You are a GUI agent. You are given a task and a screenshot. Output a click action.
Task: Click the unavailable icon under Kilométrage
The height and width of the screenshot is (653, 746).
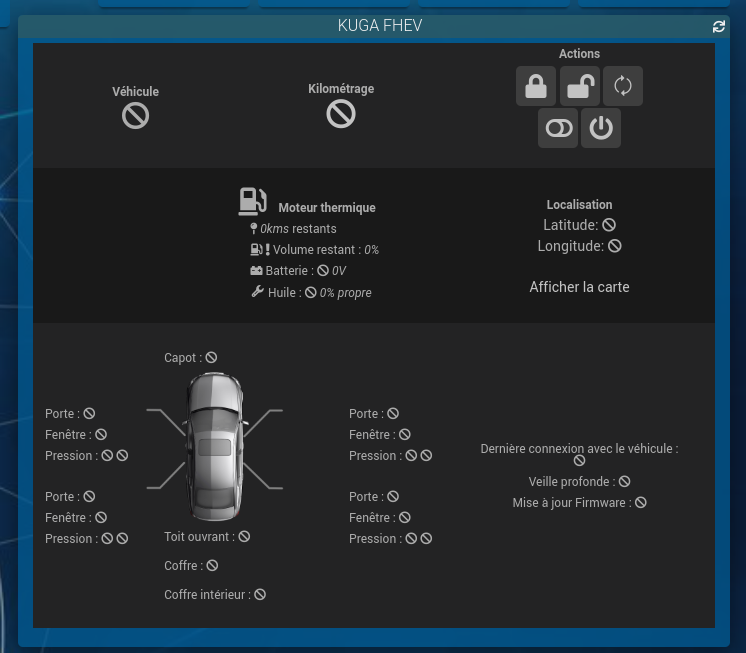coord(341,114)
